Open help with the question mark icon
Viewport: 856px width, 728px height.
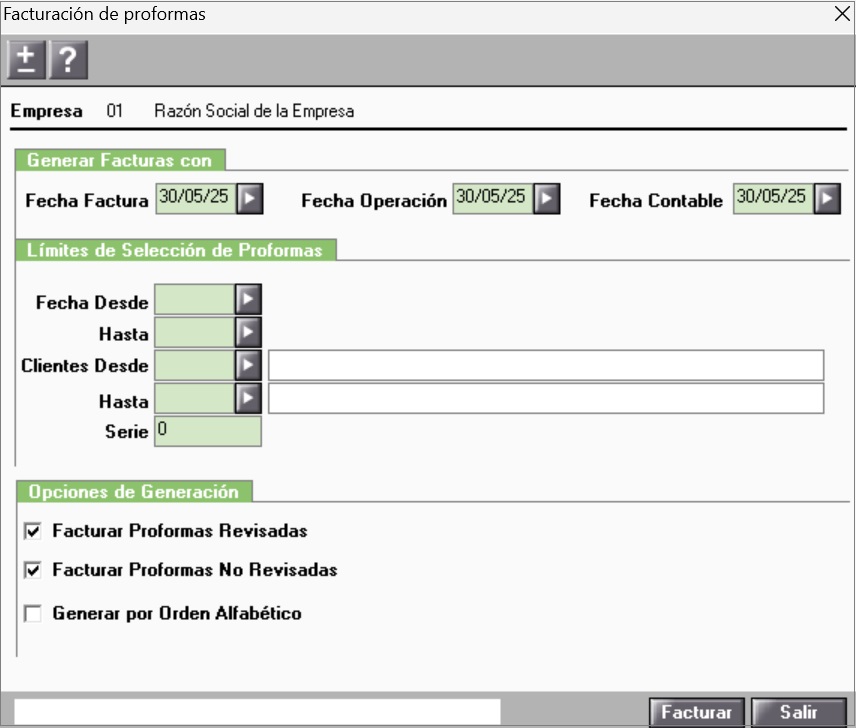(68, 61)
